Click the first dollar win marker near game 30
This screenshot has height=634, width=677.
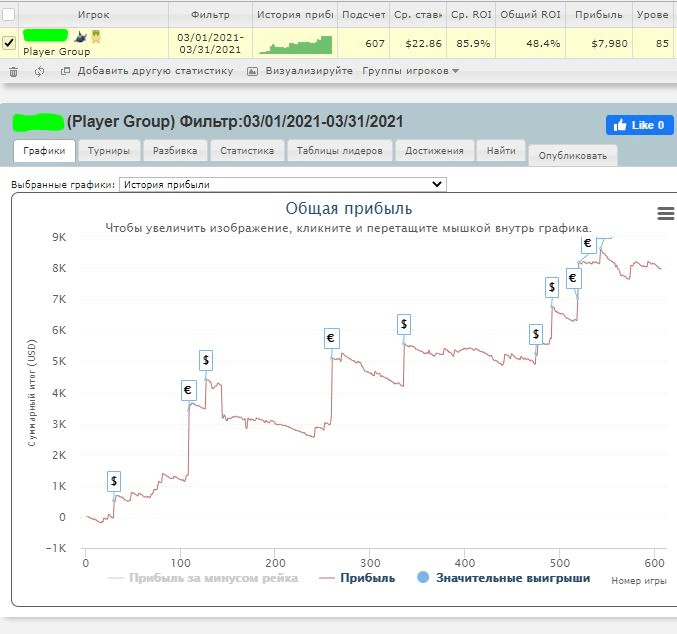coord(115,482)
